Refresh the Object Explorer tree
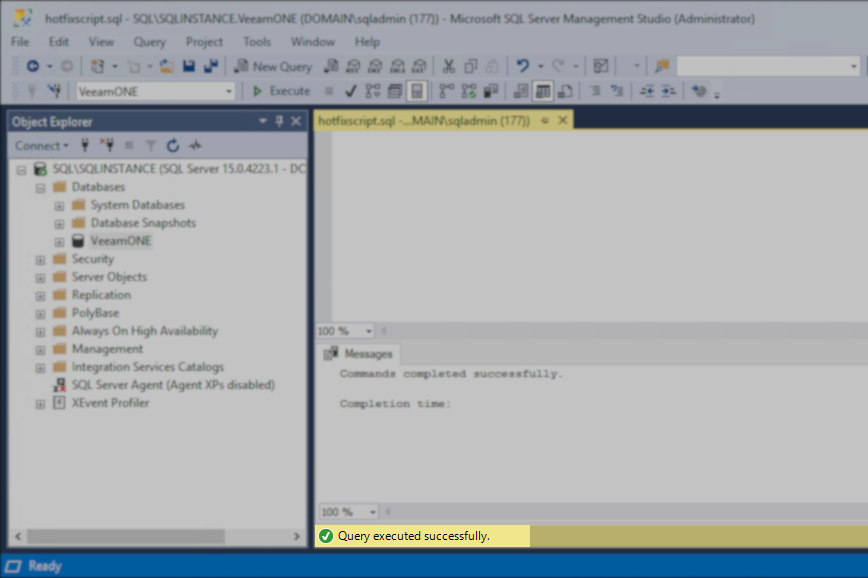Screen dimensions: 868x578 [x=173, y=146]
